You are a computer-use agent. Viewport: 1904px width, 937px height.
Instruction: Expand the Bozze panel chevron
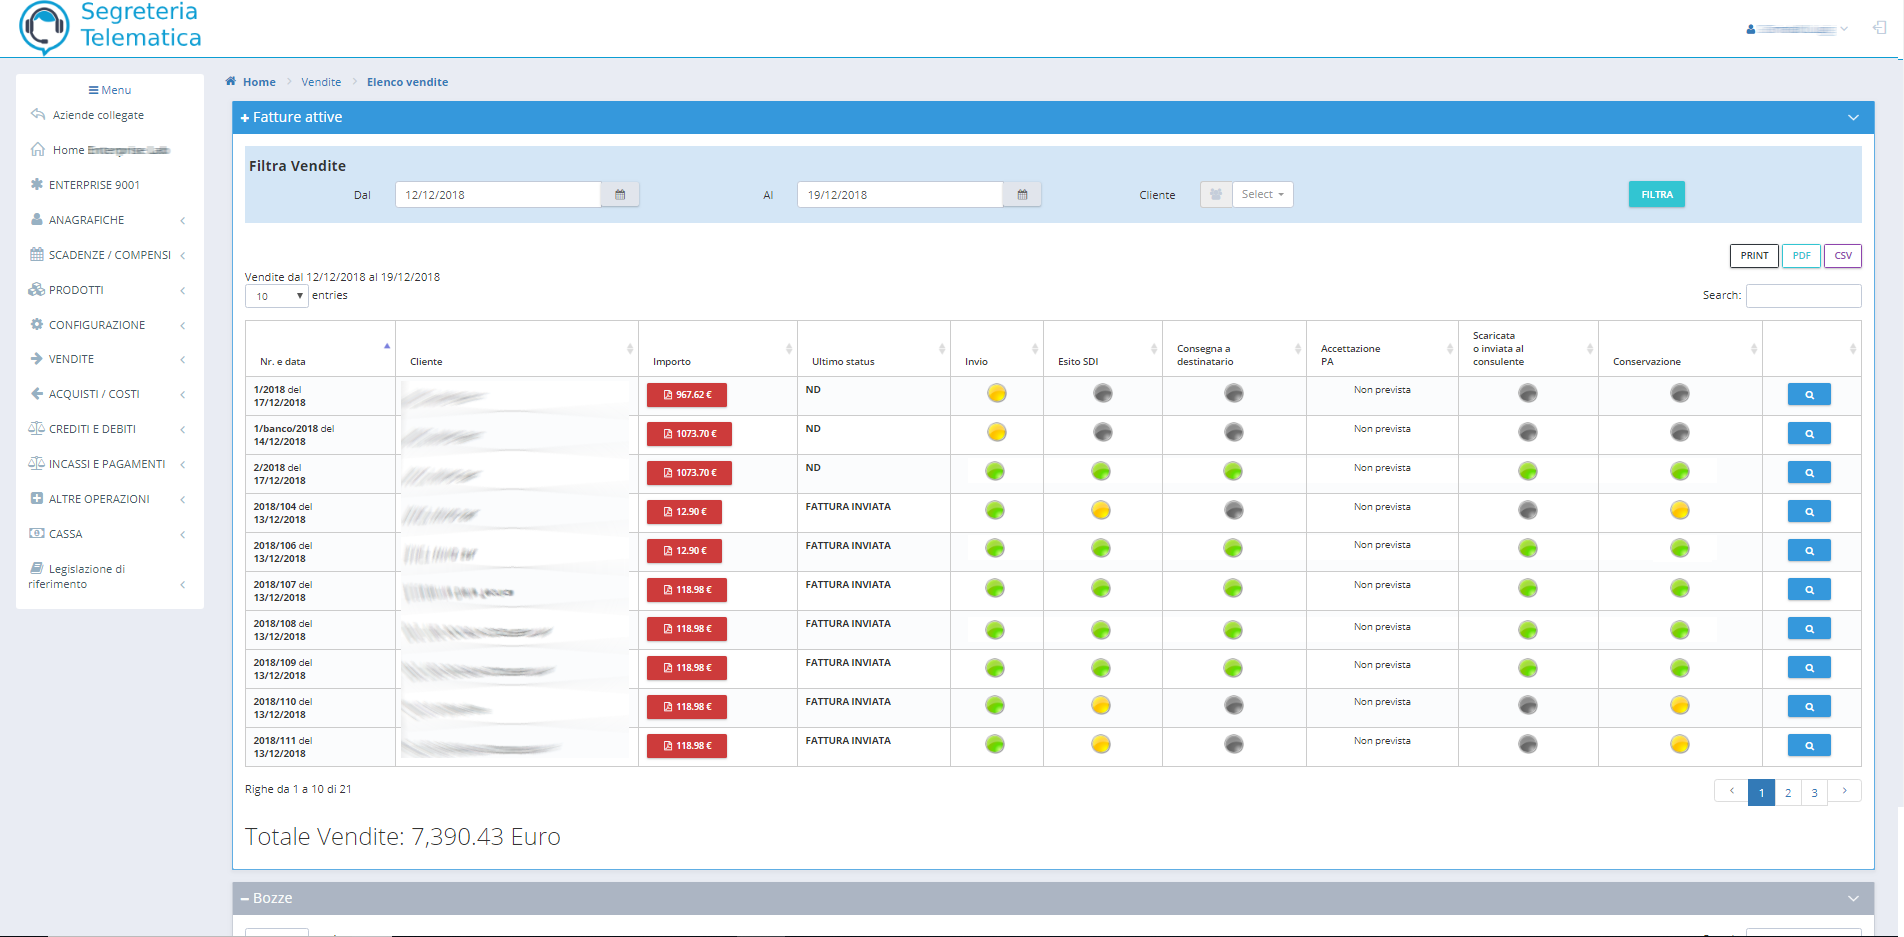tap(1853, 899)
